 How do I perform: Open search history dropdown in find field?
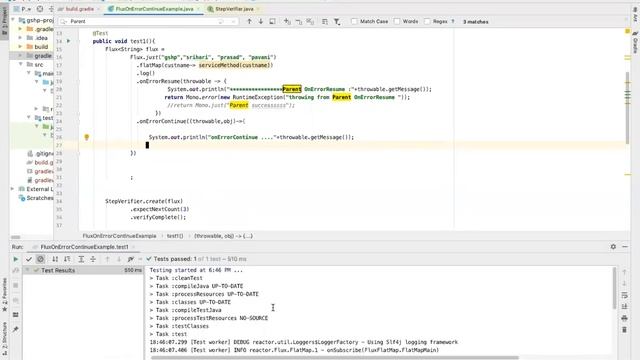(x=64, y=21)
